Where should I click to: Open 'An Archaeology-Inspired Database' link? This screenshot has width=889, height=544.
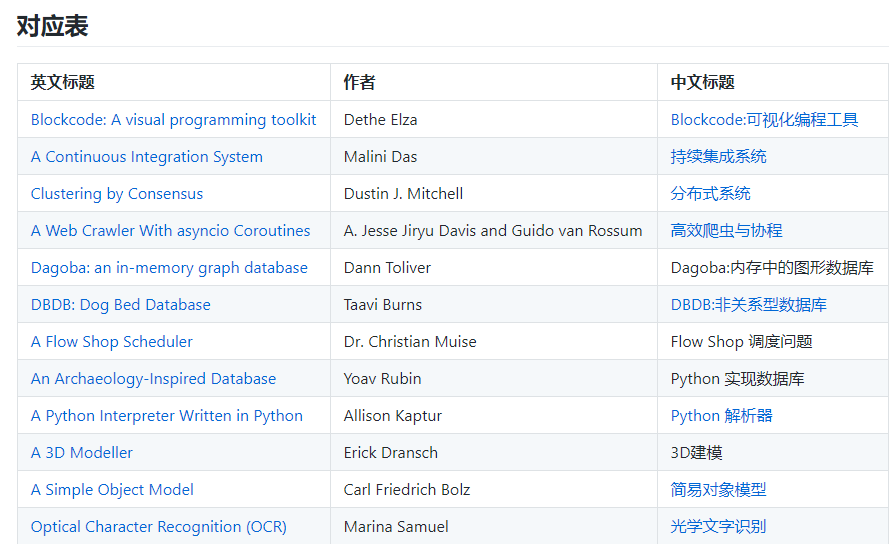pyautogui.click(x=153, y=379)
